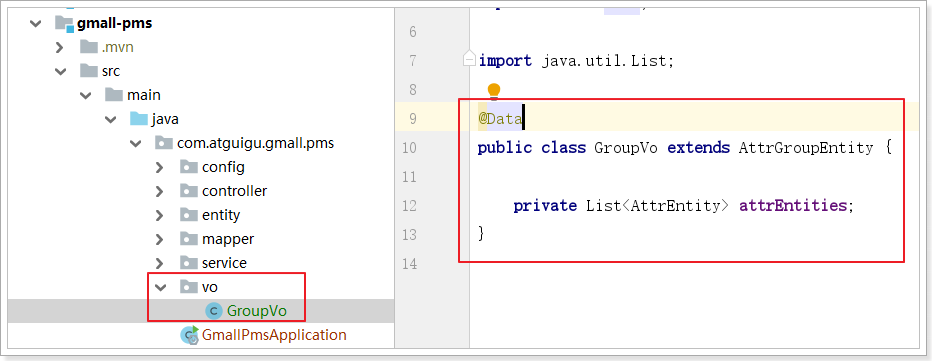Collapse the main folder
Viewport: 932px width, 361px height.
click(x=86, y=95)
